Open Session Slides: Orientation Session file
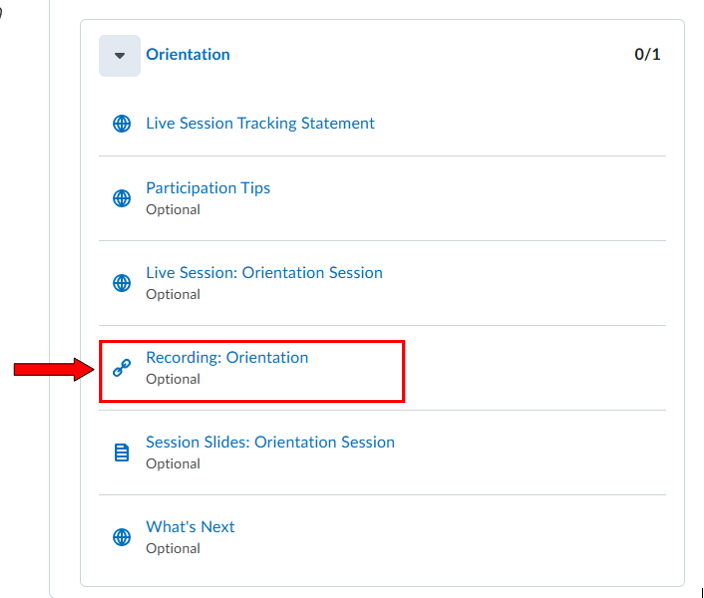Screen dimensions: 704x598 pyautogui.click(x=270, y=442)
